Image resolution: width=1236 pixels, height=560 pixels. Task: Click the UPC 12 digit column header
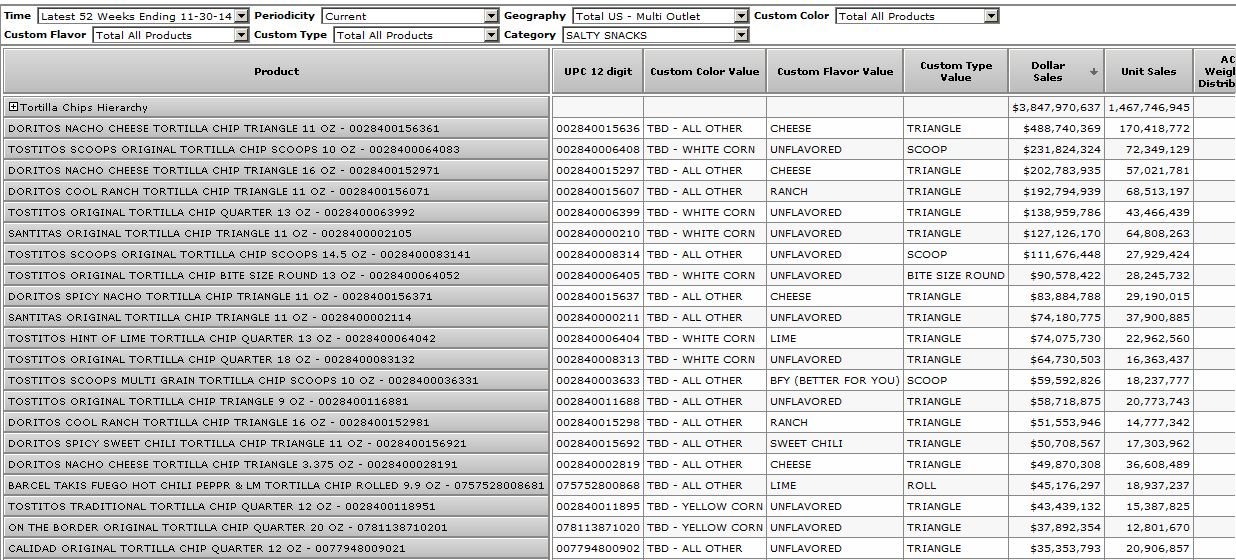pyautogui.click(x=598, y=72)
